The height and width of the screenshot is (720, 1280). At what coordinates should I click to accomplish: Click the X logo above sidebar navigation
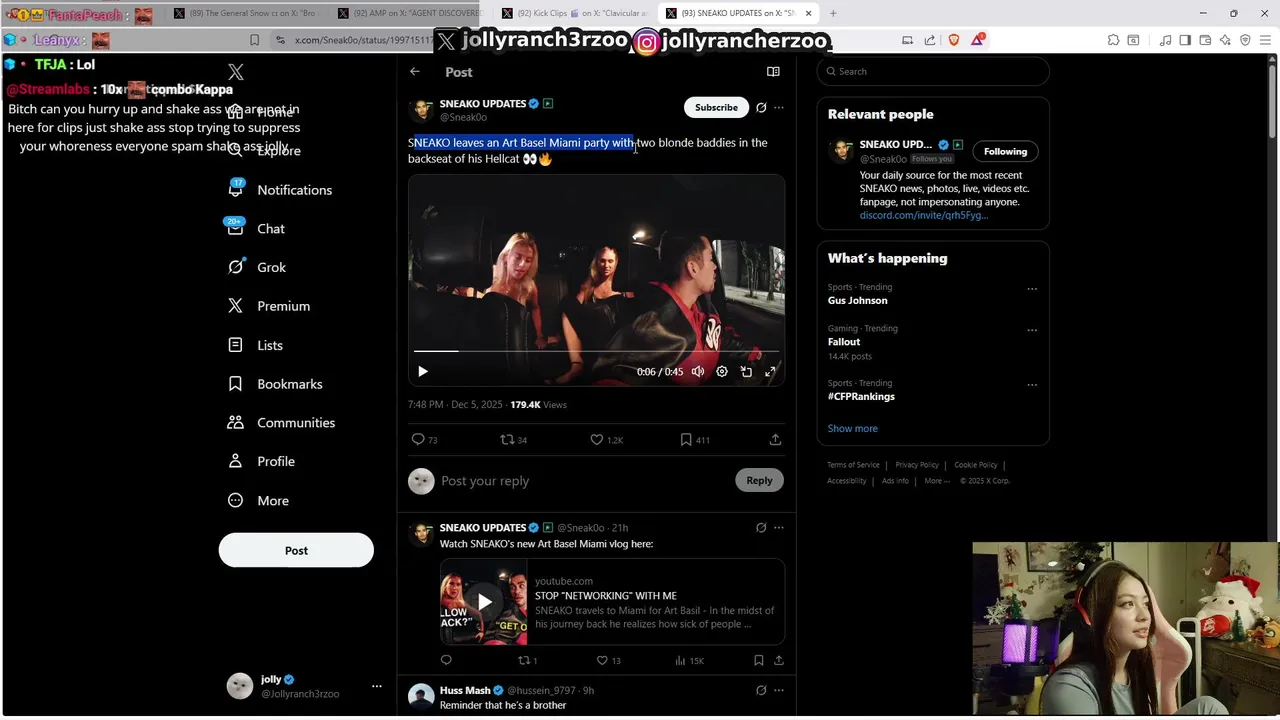pos(236,72)
